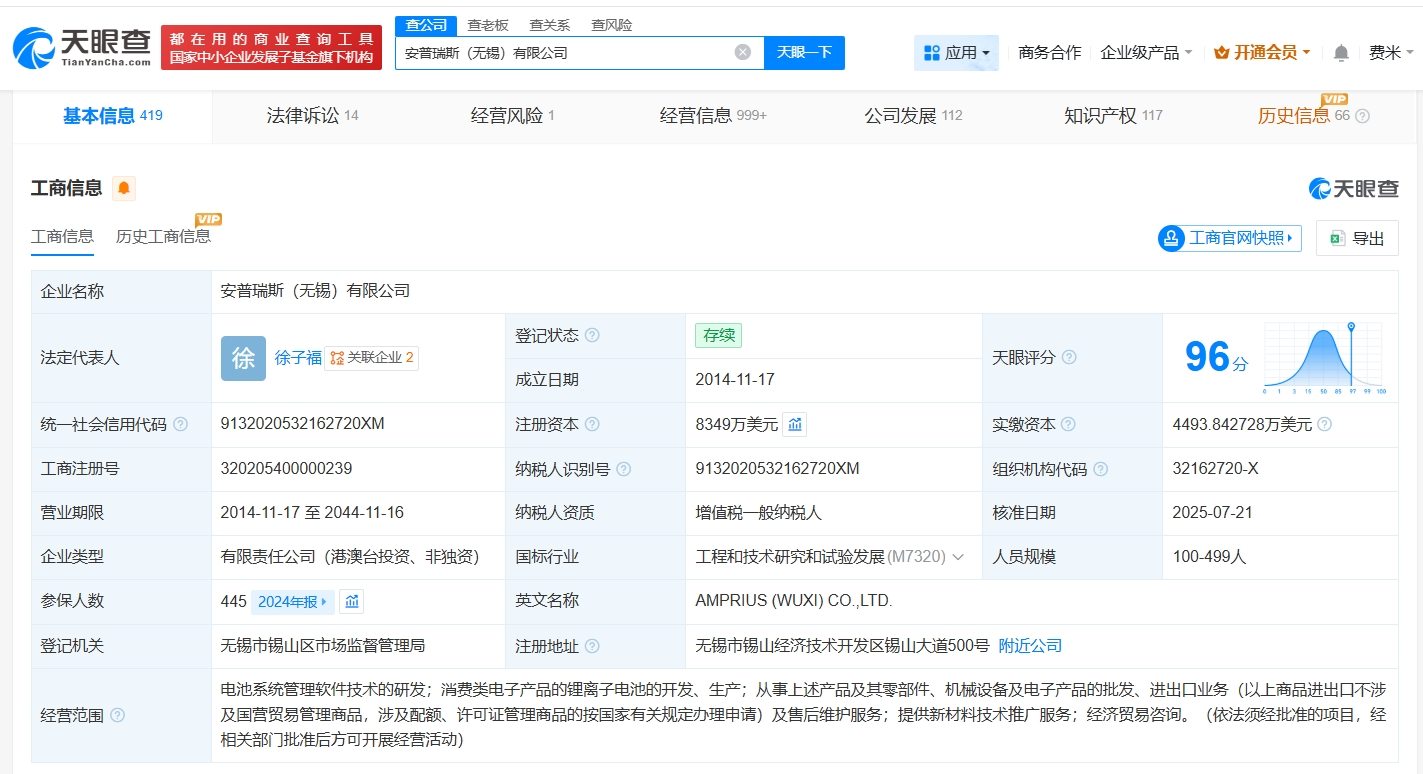Clear search text with the X icon

point(742,52)
